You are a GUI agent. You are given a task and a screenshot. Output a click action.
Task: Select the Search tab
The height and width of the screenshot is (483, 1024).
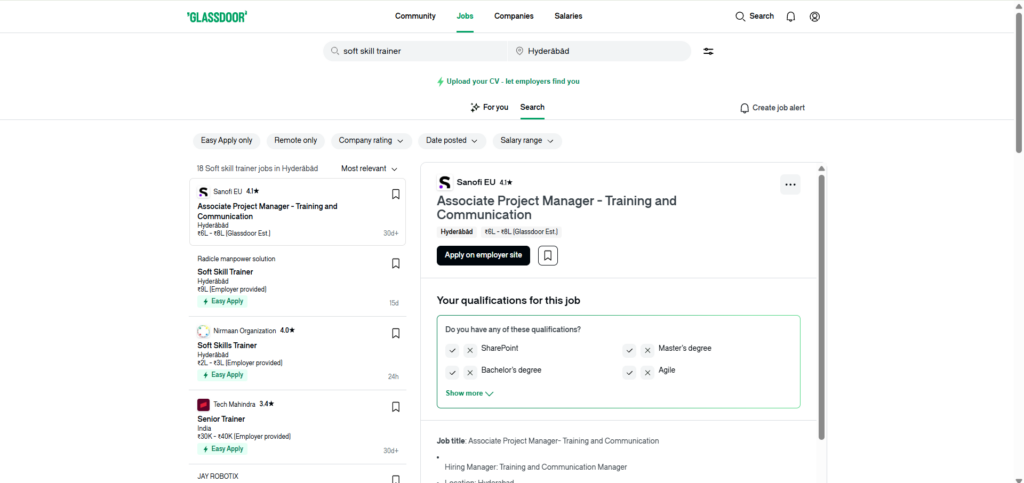tap(532, 107)
